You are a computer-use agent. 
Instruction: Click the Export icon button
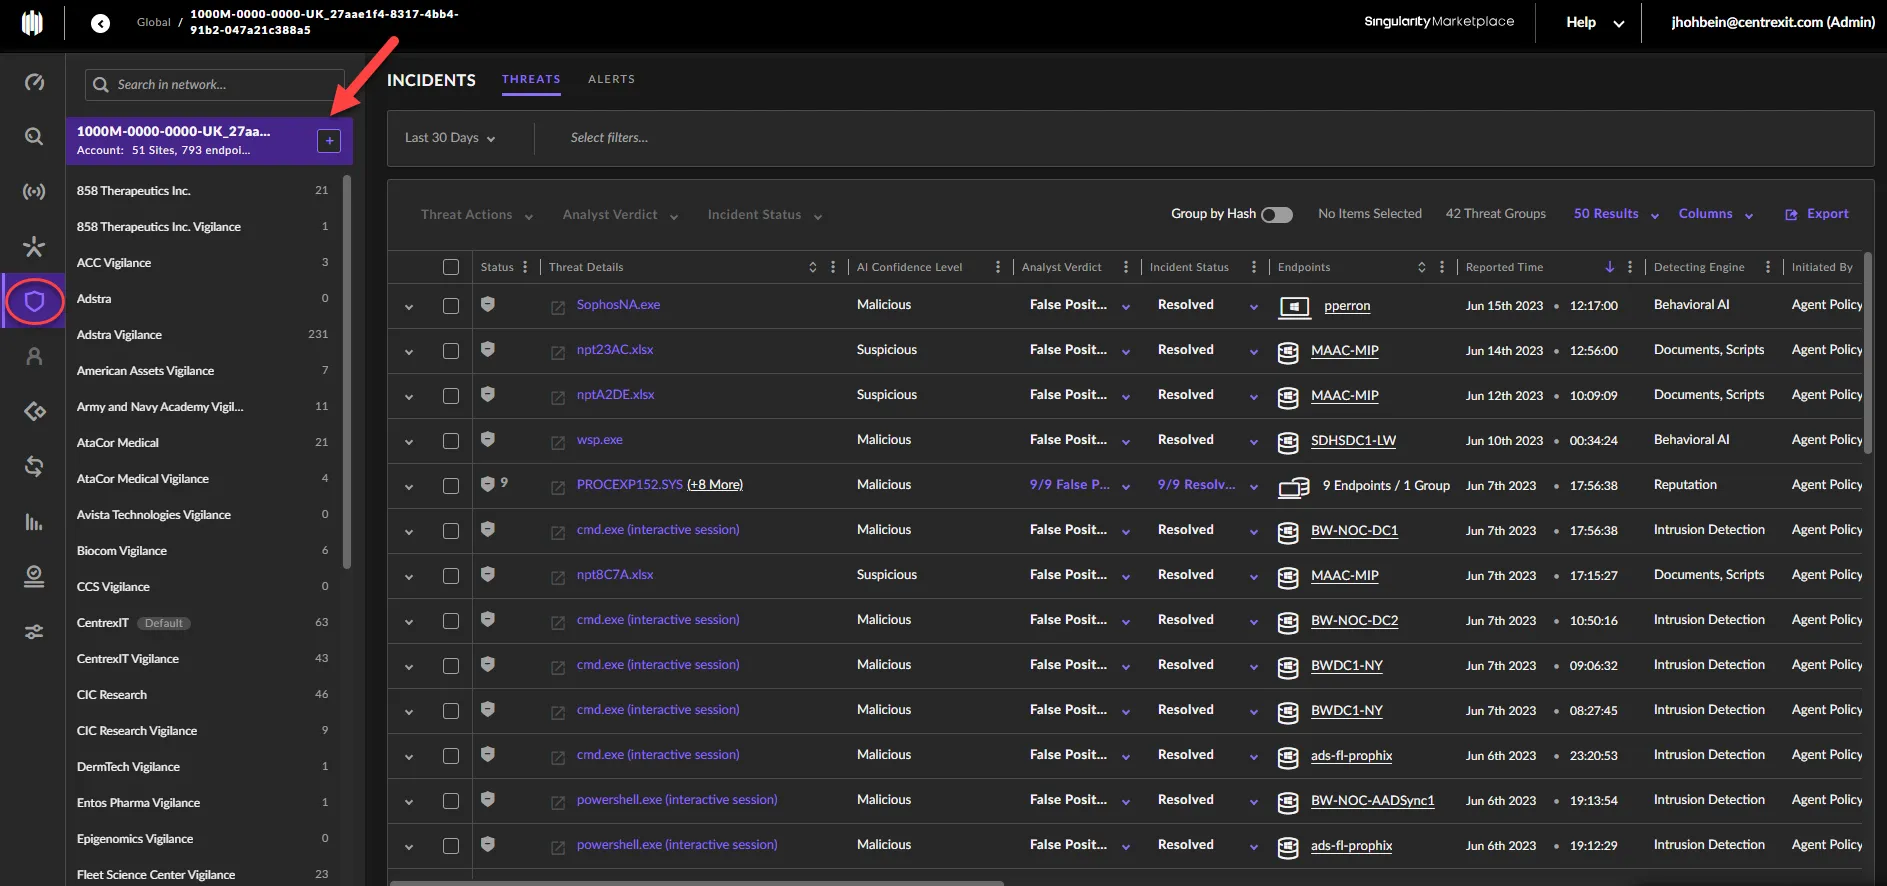pyautogui.click(x=1791, y=215)
